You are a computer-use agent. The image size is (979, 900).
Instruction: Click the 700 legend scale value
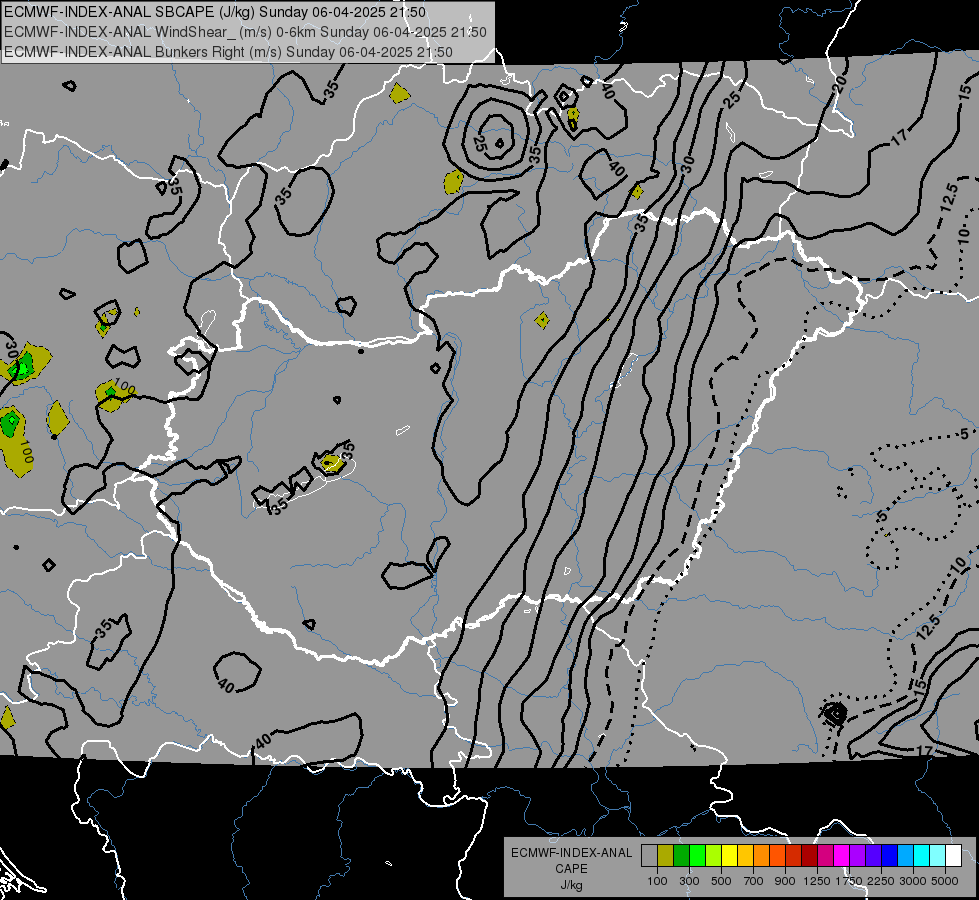coord(754,881)
